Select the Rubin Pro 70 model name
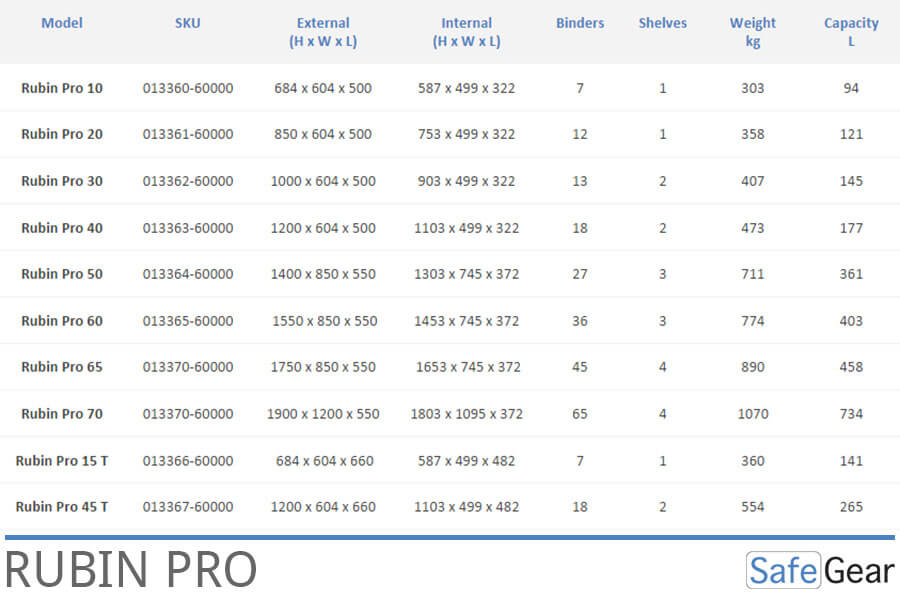The width and height of the screenshot is (900, 601). [x=62, y=414]
